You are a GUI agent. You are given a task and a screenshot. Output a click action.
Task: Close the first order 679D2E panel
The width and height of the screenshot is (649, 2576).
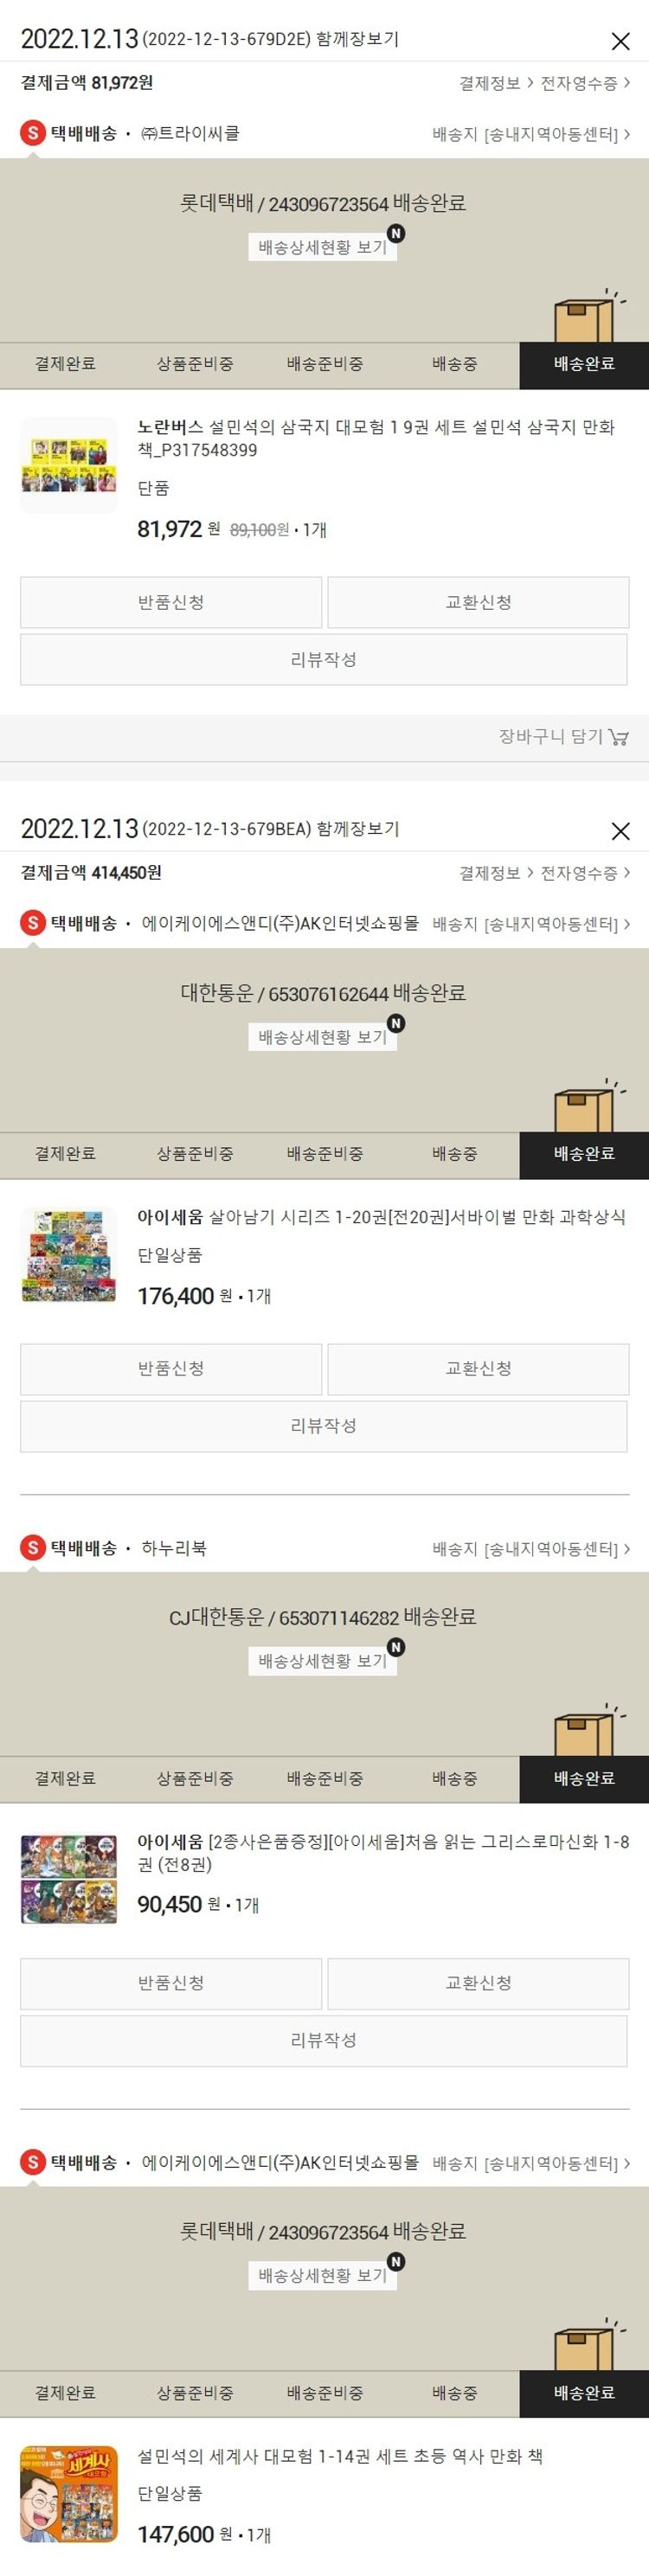620,41
